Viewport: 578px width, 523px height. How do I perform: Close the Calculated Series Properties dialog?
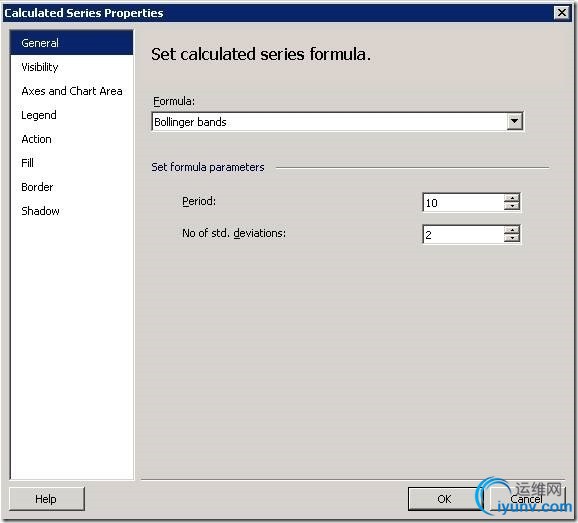pos(561,13)
